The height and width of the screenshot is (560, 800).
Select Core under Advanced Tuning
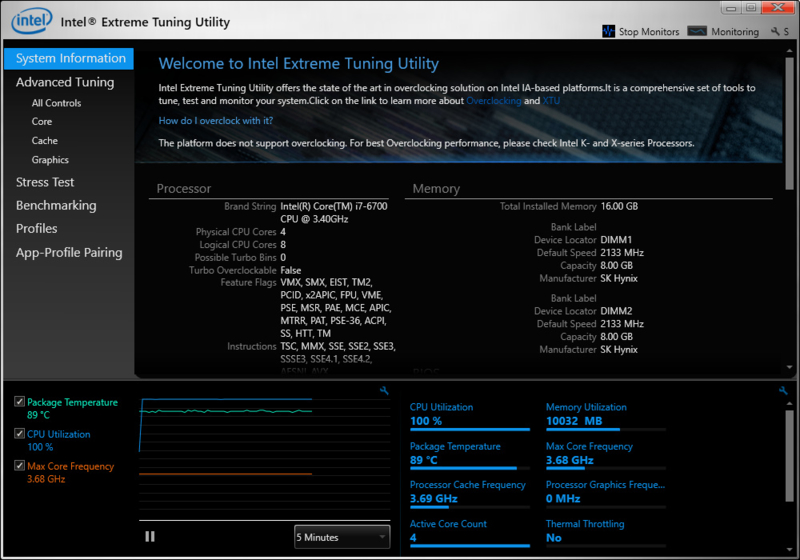click(x=42, y=122)
